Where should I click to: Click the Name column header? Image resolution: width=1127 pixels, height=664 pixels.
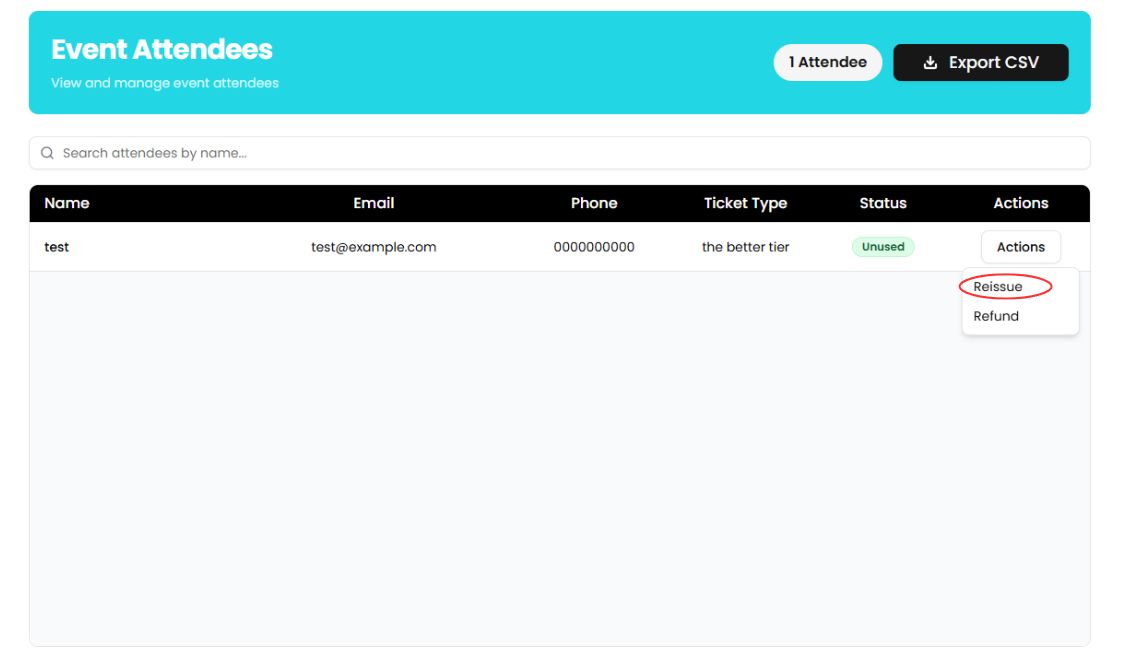tap(67, 203)
